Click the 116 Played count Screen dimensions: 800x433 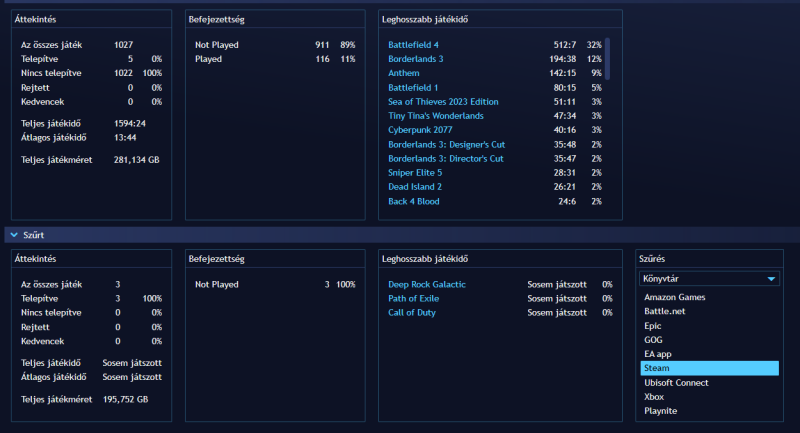pos(322,59)
